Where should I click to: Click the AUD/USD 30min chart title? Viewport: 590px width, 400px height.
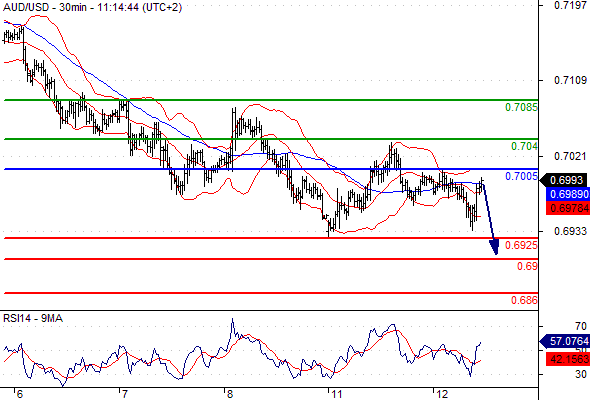click(x=92, y=7)
